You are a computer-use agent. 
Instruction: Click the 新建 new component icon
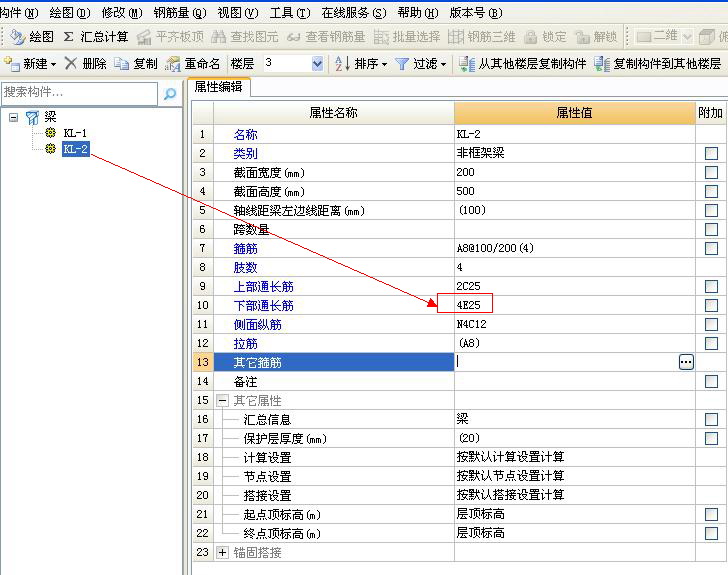[x=12, y=63]
